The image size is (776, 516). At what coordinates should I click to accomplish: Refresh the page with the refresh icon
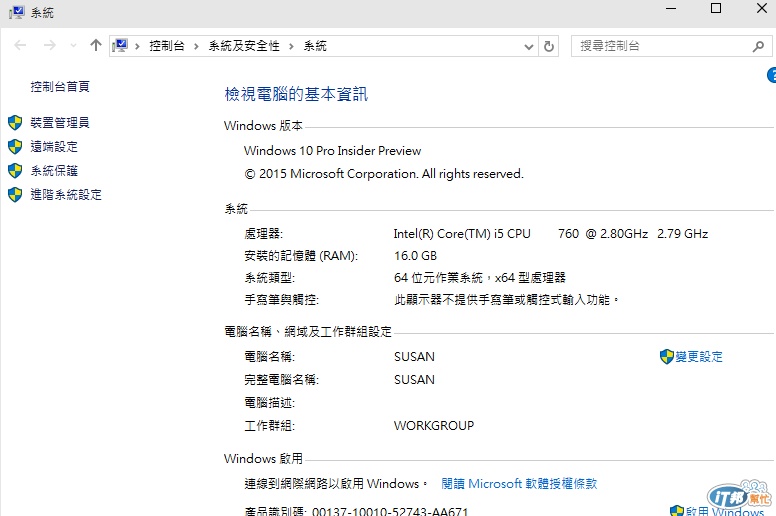(x=549, y=47)
